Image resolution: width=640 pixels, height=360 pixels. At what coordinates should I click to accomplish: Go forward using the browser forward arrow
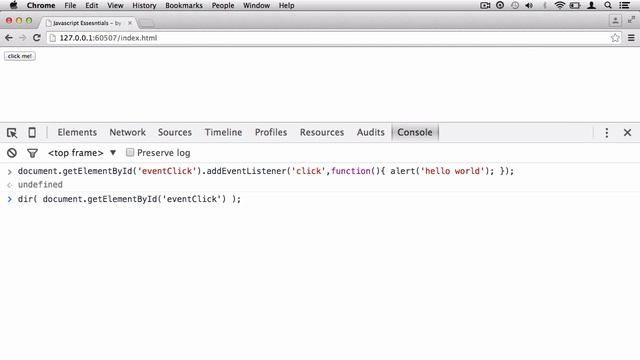point(22,38)
